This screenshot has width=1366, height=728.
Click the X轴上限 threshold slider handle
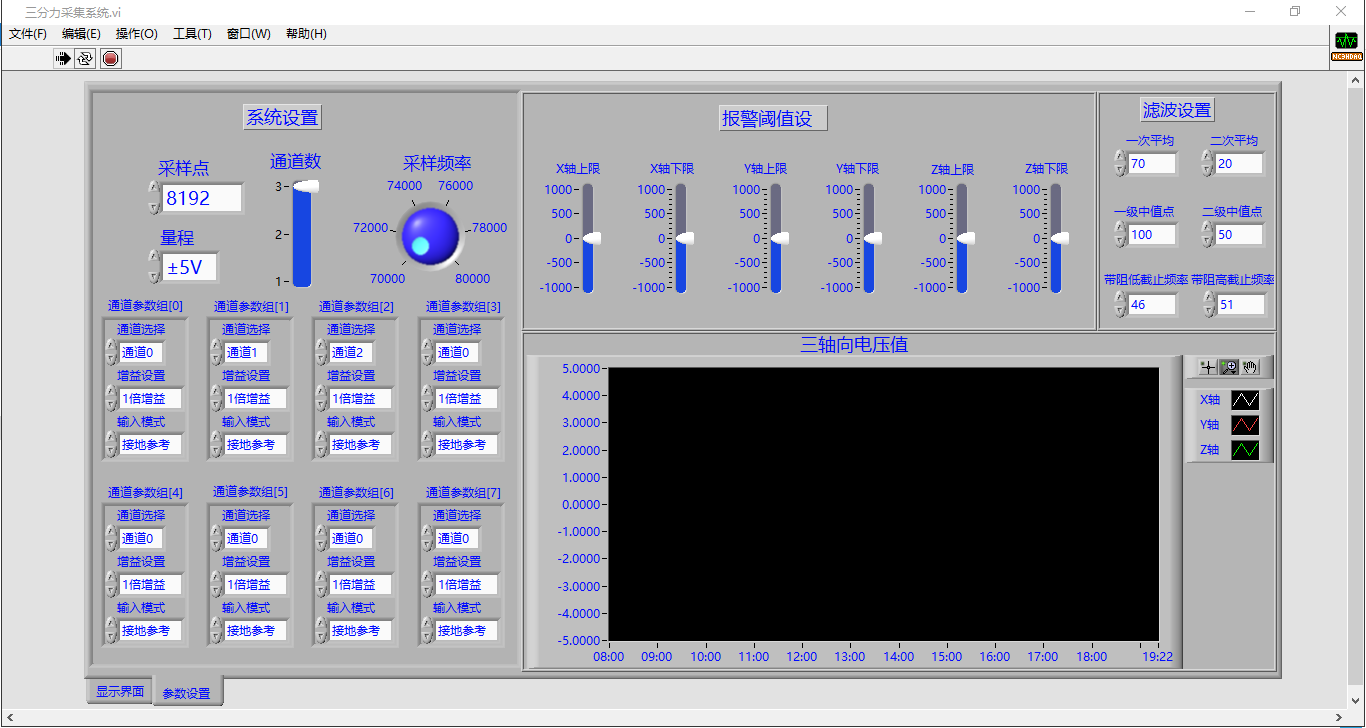pyautogui.click(x=590, y=238)
